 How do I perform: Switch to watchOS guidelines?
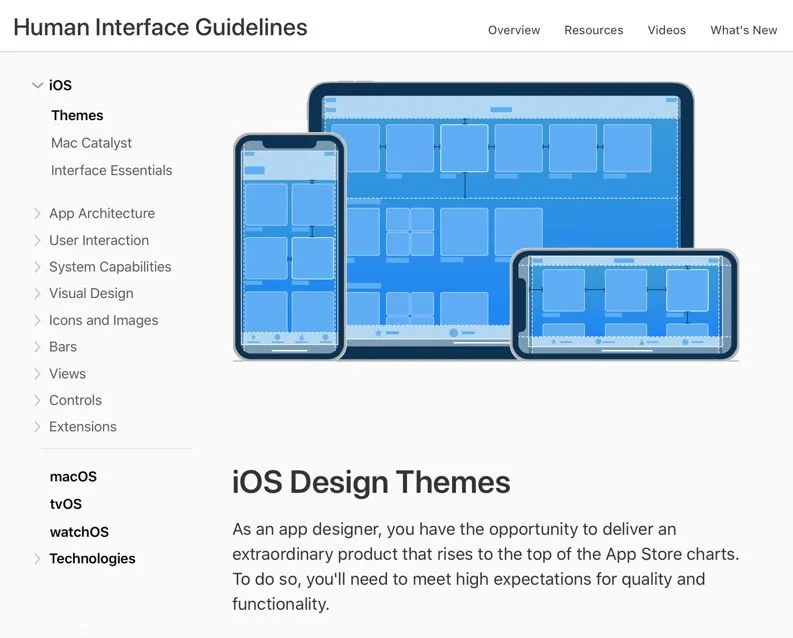pos(79,532)
